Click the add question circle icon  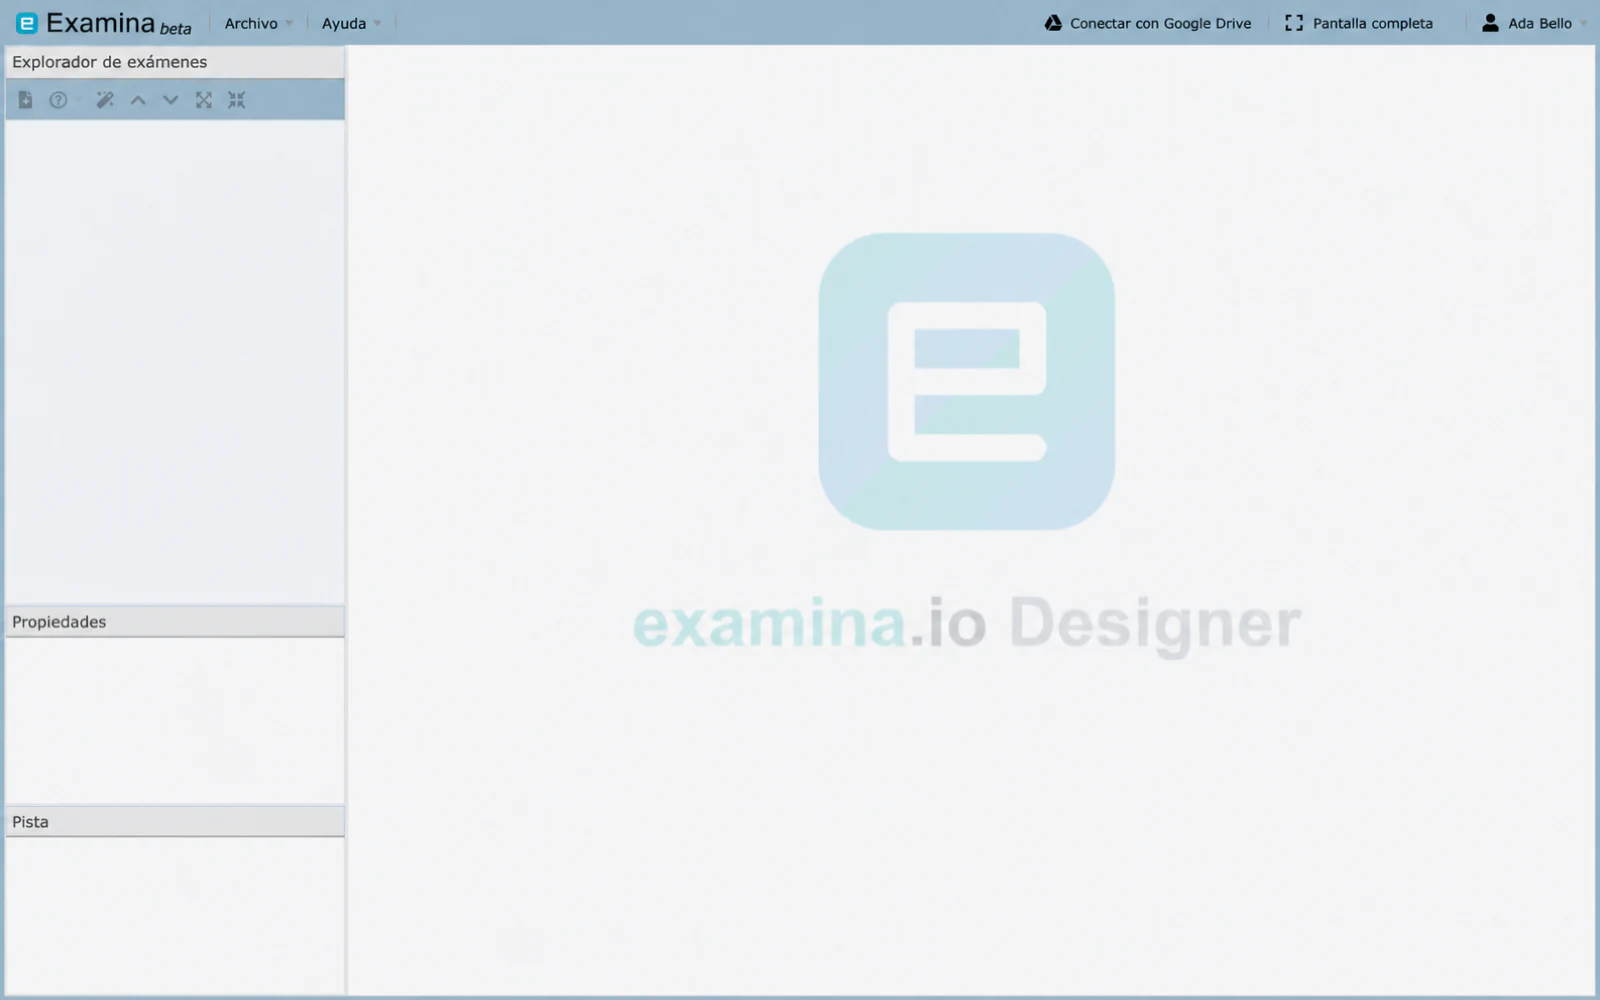[58, 100]
